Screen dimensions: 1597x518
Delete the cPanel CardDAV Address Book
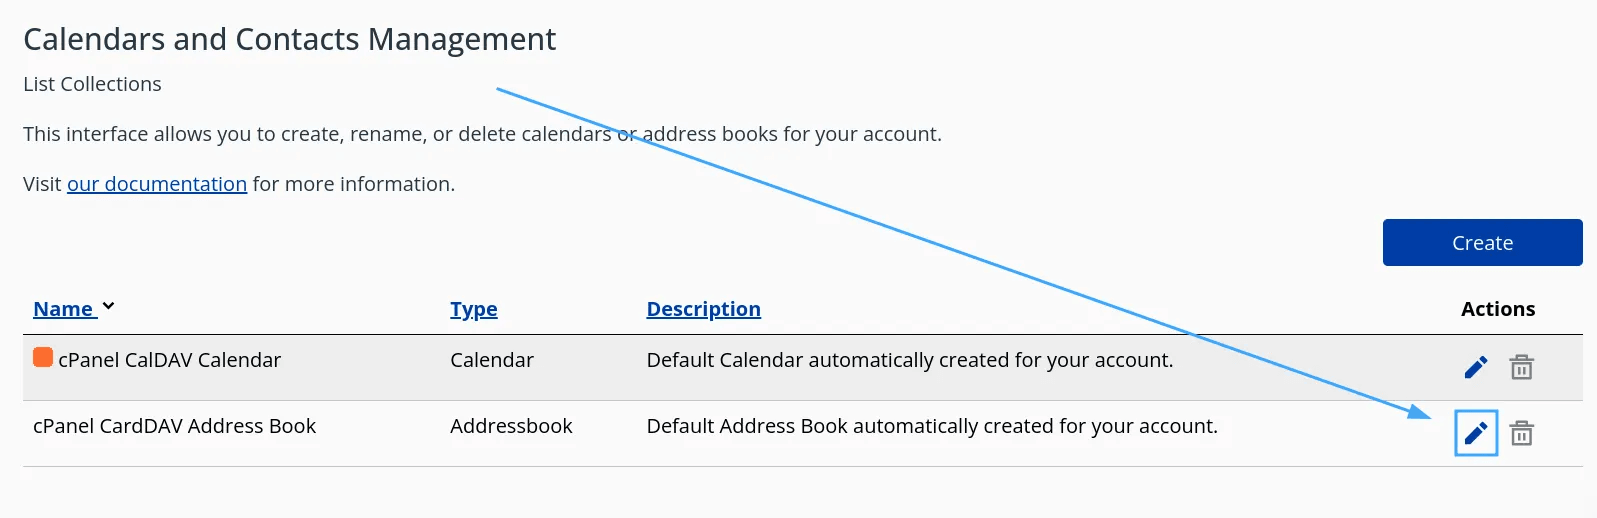(1521, 433)
